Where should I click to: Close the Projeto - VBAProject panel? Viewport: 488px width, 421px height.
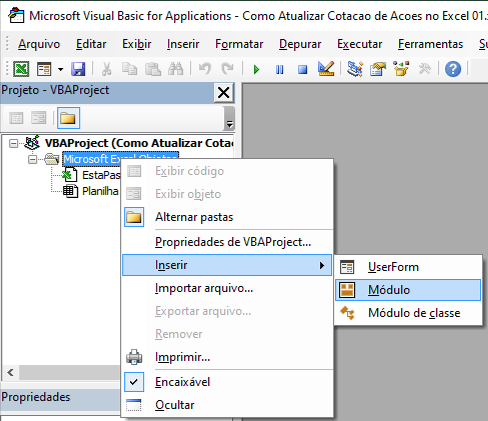pos(224,92)
